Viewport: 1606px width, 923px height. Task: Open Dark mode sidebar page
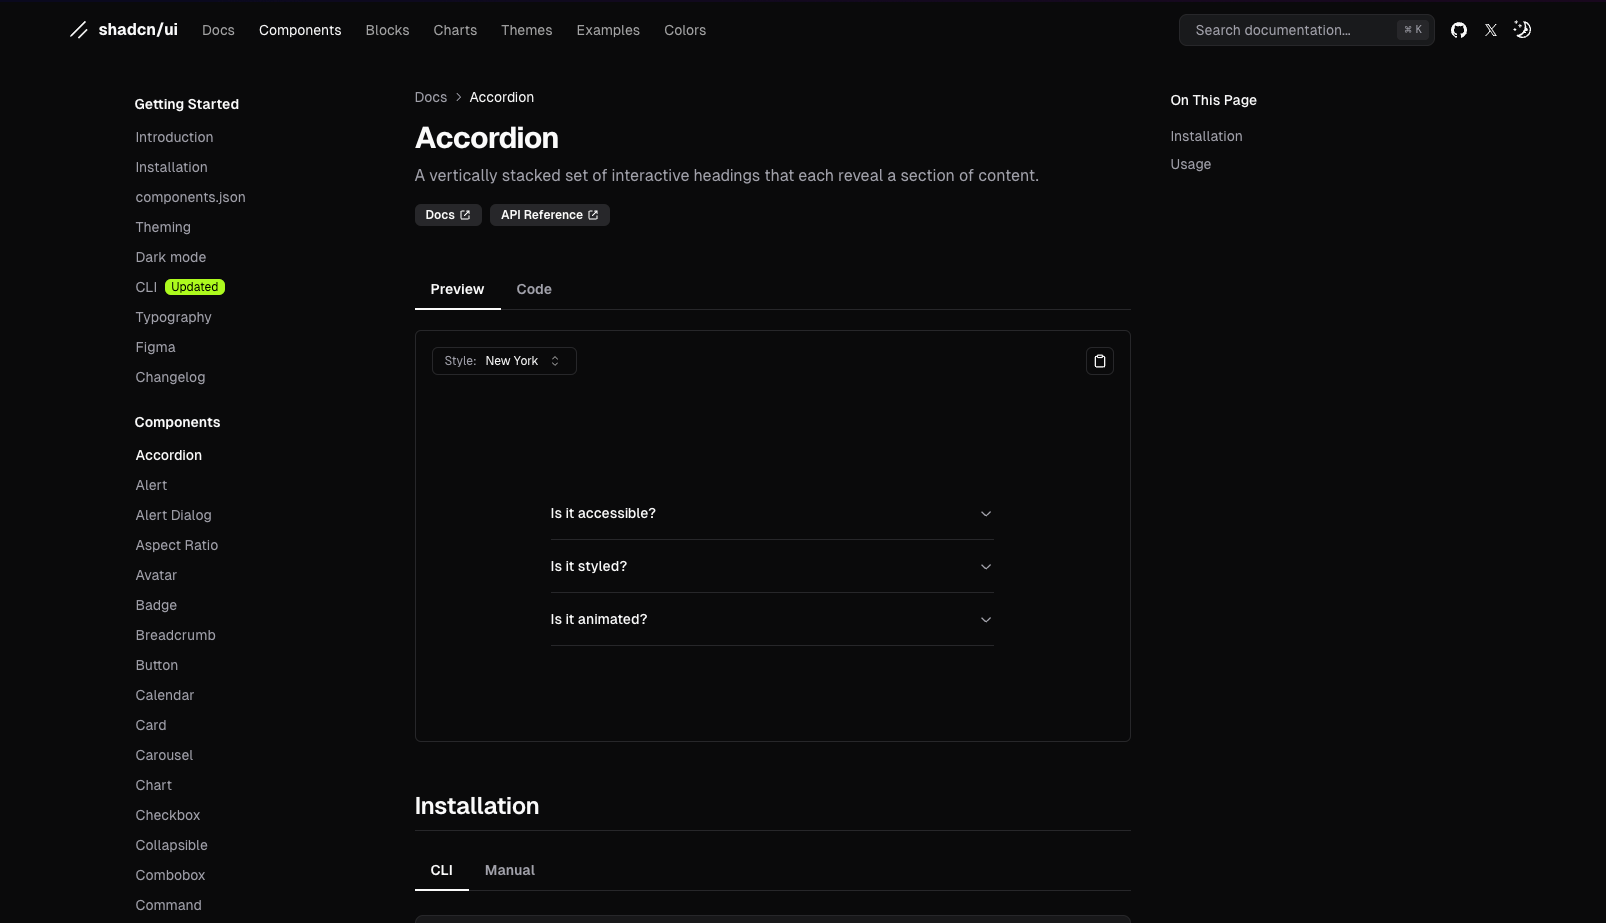(x=171, y=257)
